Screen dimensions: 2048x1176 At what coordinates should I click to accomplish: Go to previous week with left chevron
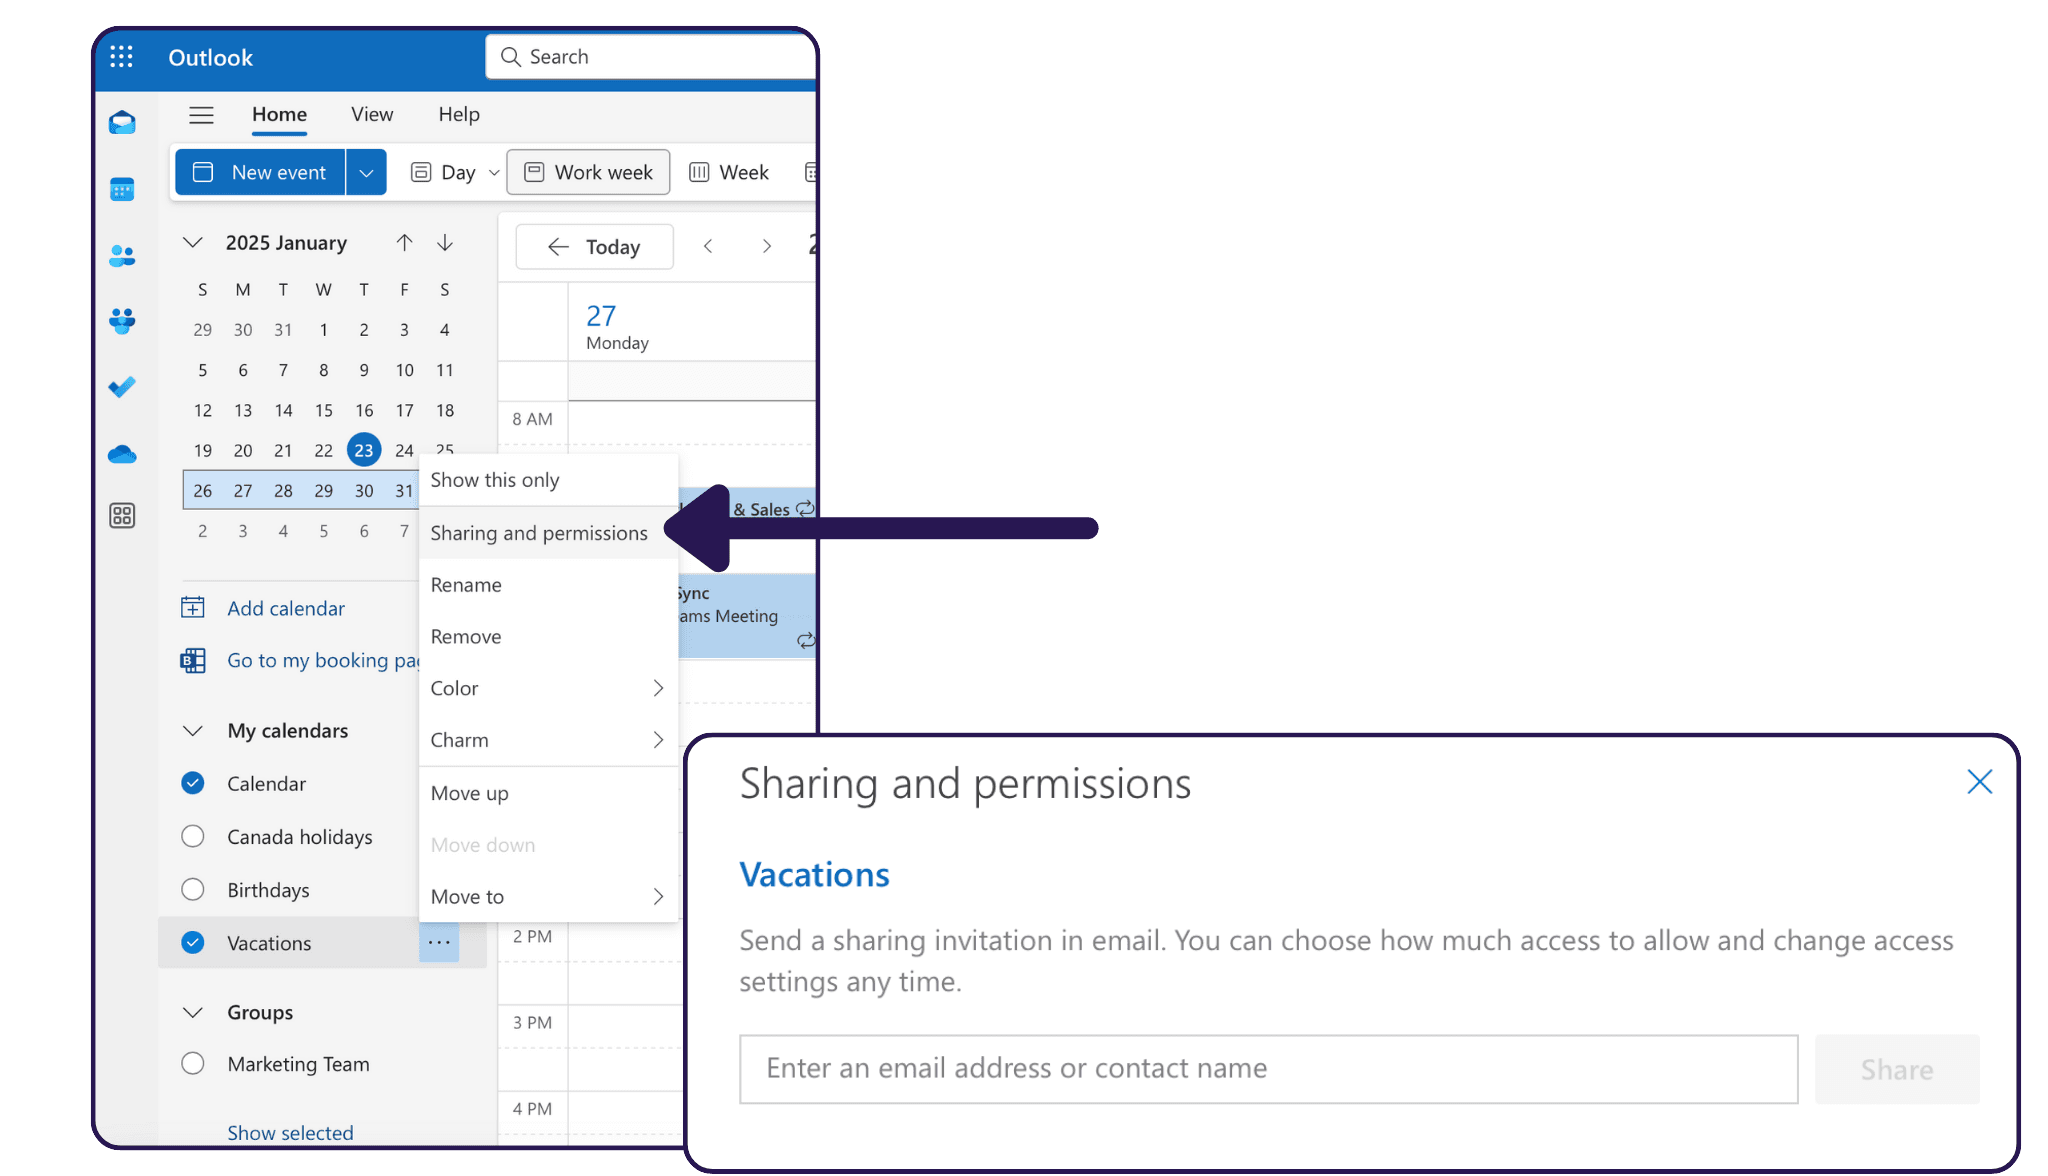coord(708,246)
